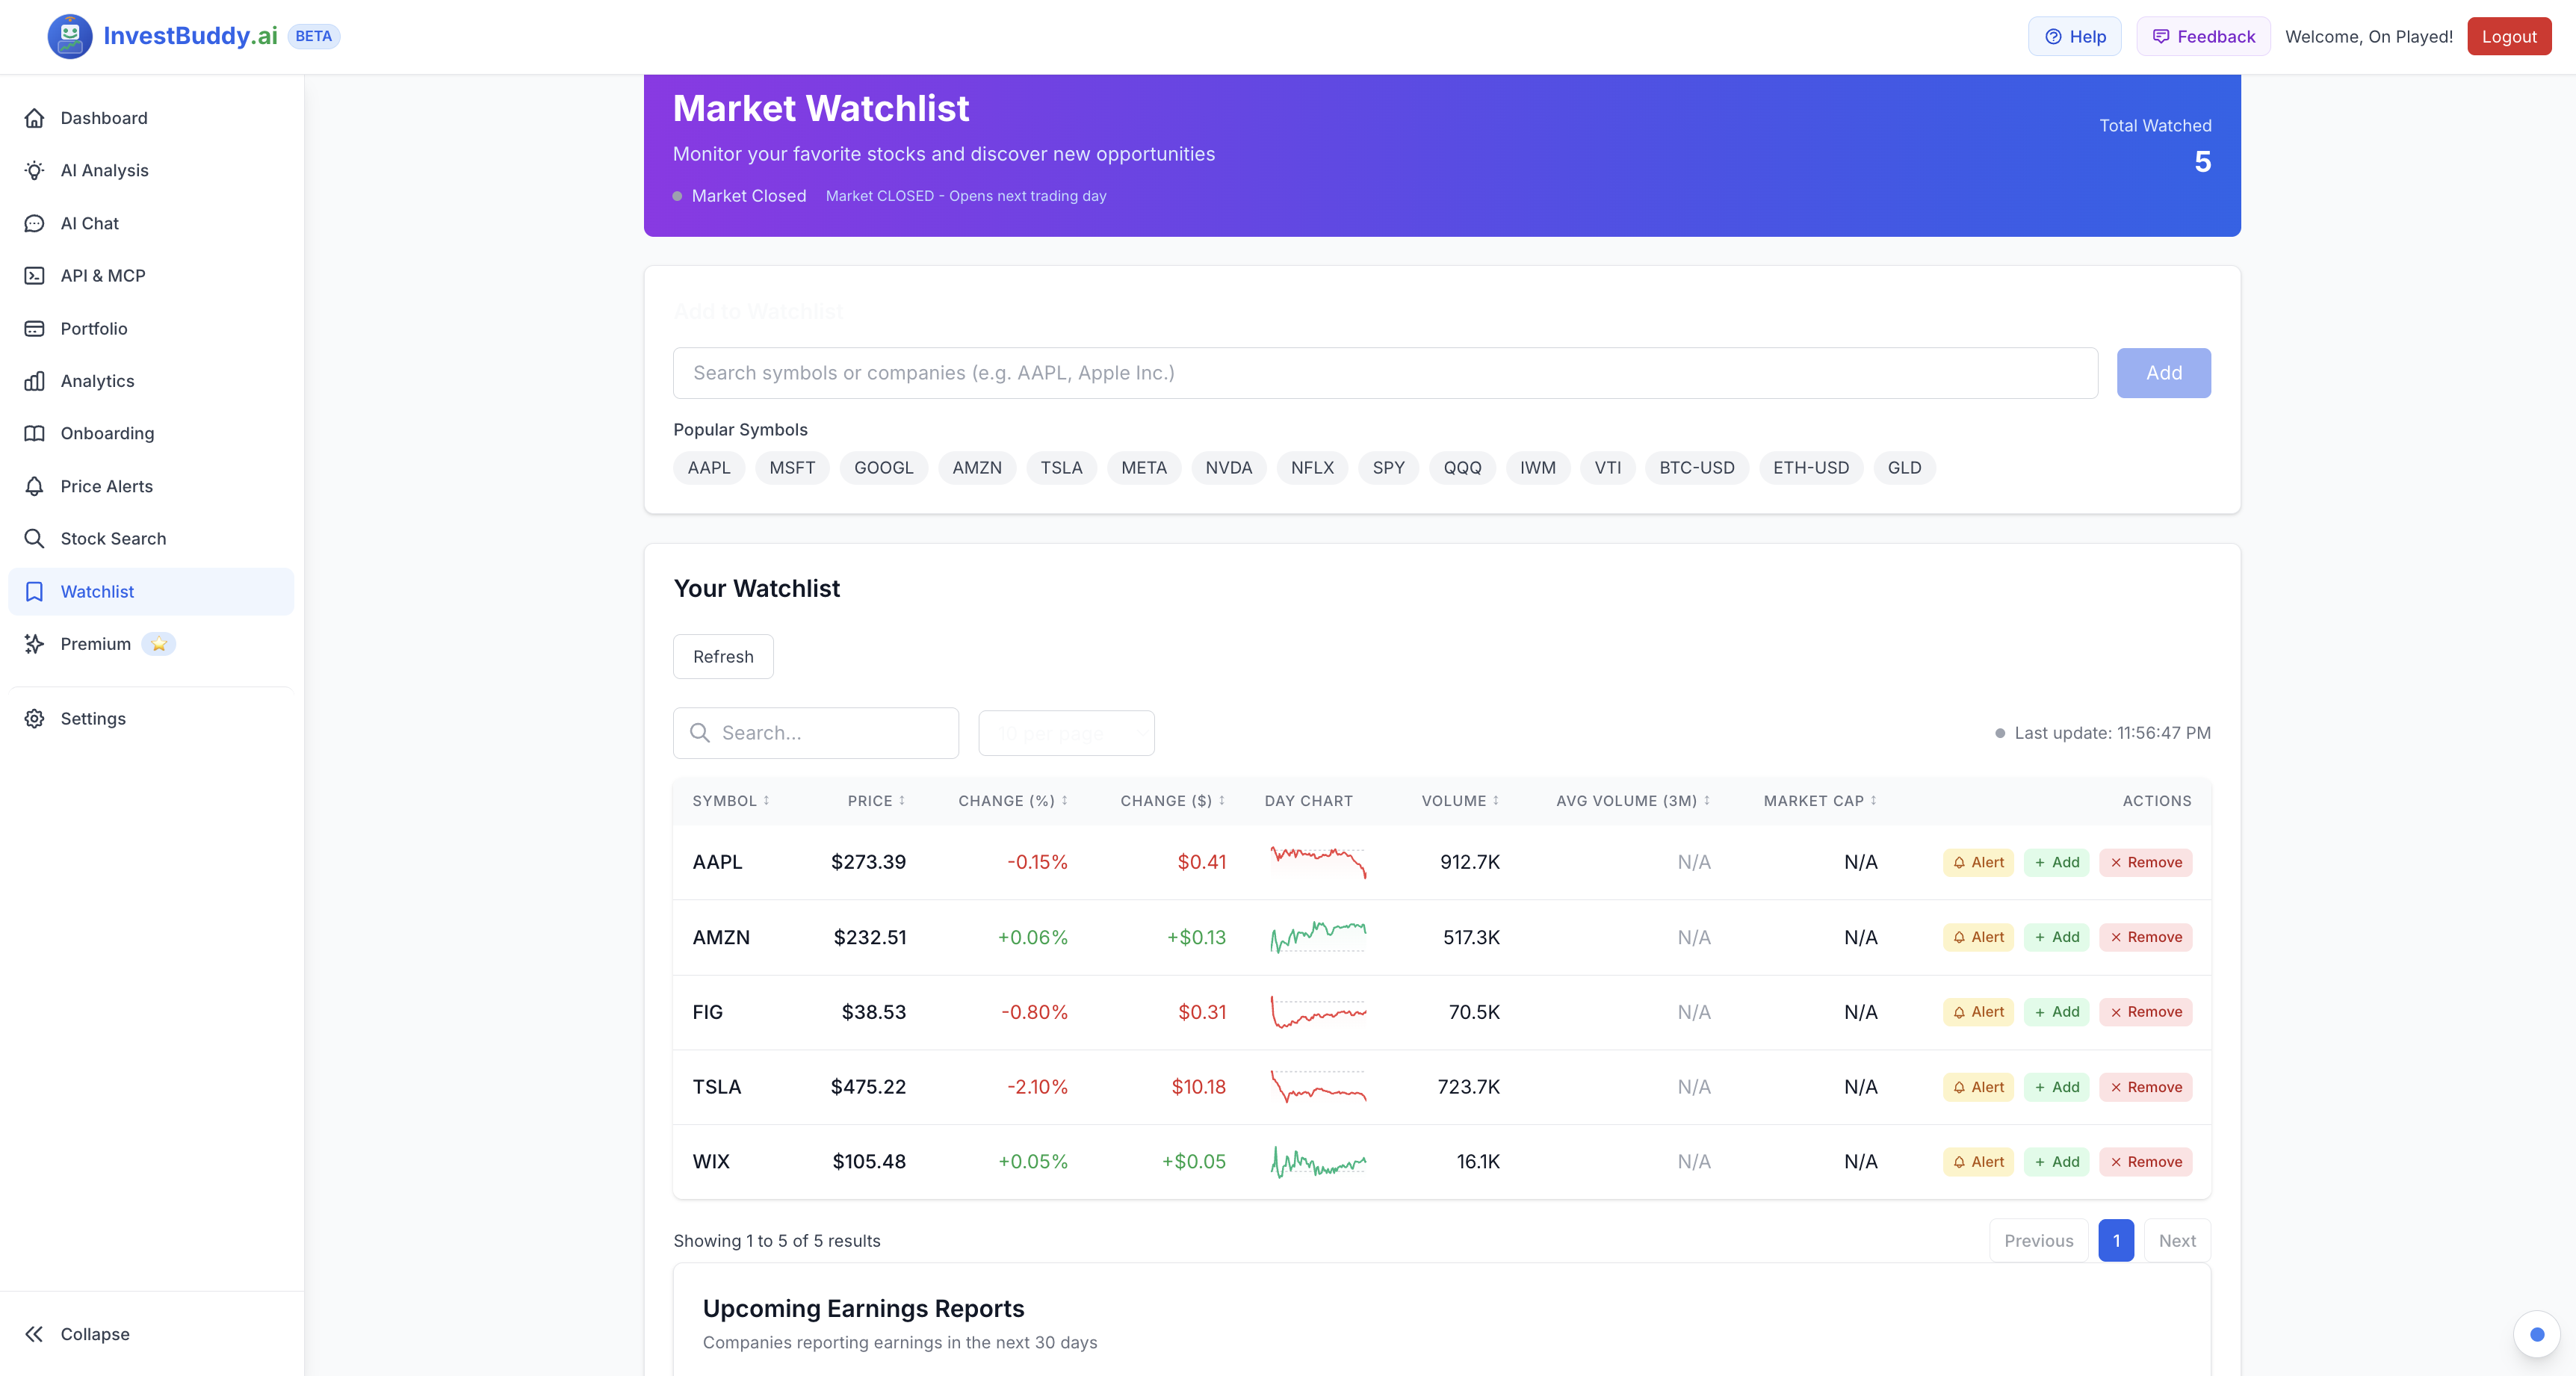Set an Alert for WIX
Image resolution: width=2576 pixels, height=1376 pixels.
pos(1978,1162)
